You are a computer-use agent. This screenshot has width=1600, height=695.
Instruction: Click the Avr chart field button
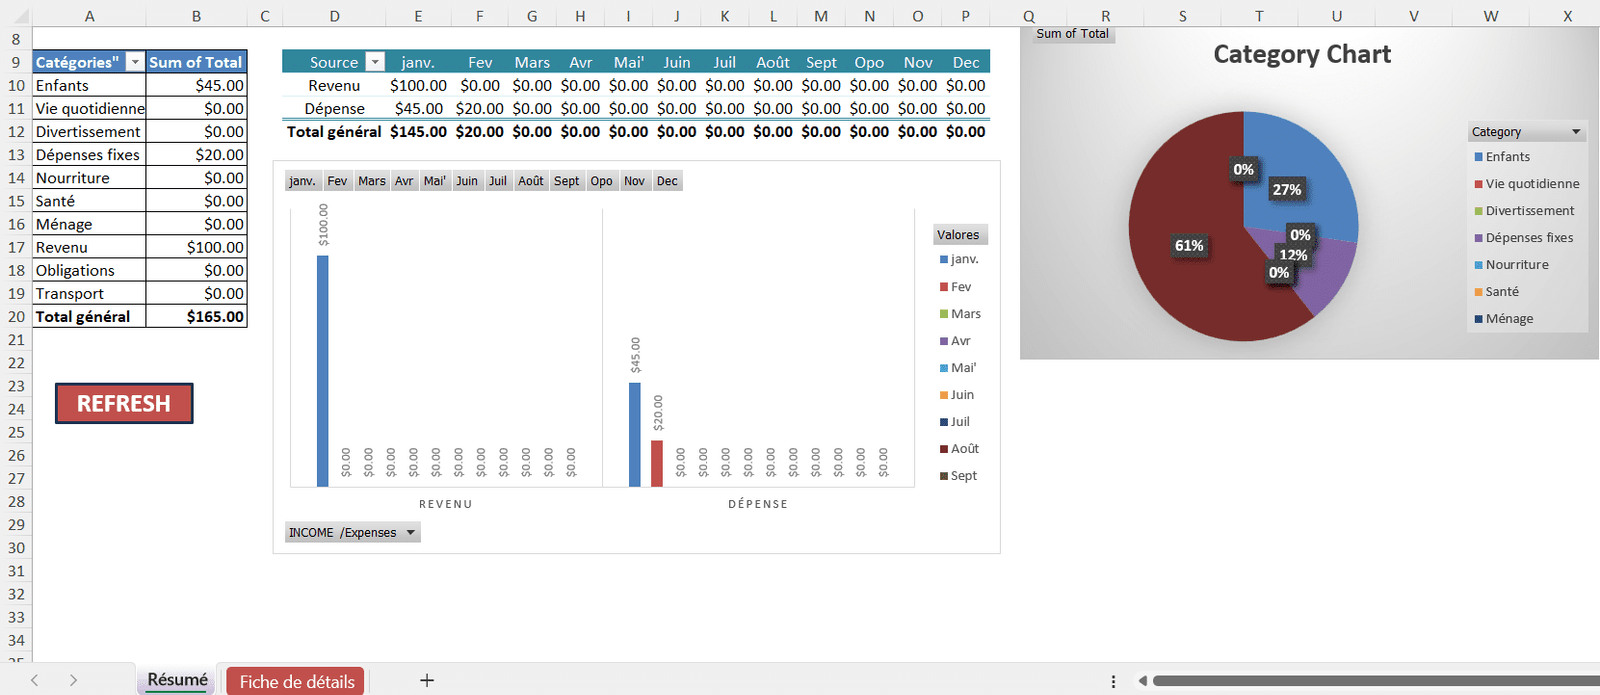pyautogui.click(x=404, y=181)
